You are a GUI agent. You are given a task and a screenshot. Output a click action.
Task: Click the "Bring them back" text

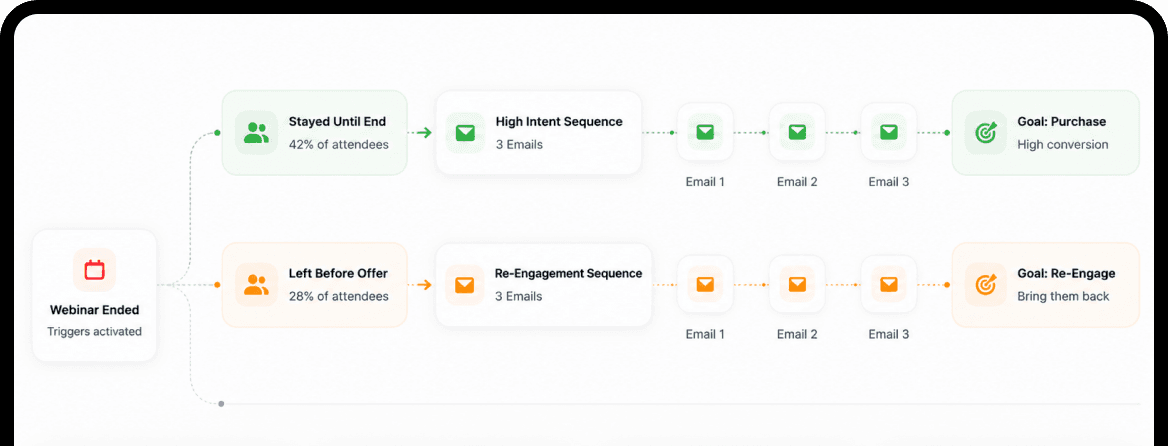tap(1064, 296)
